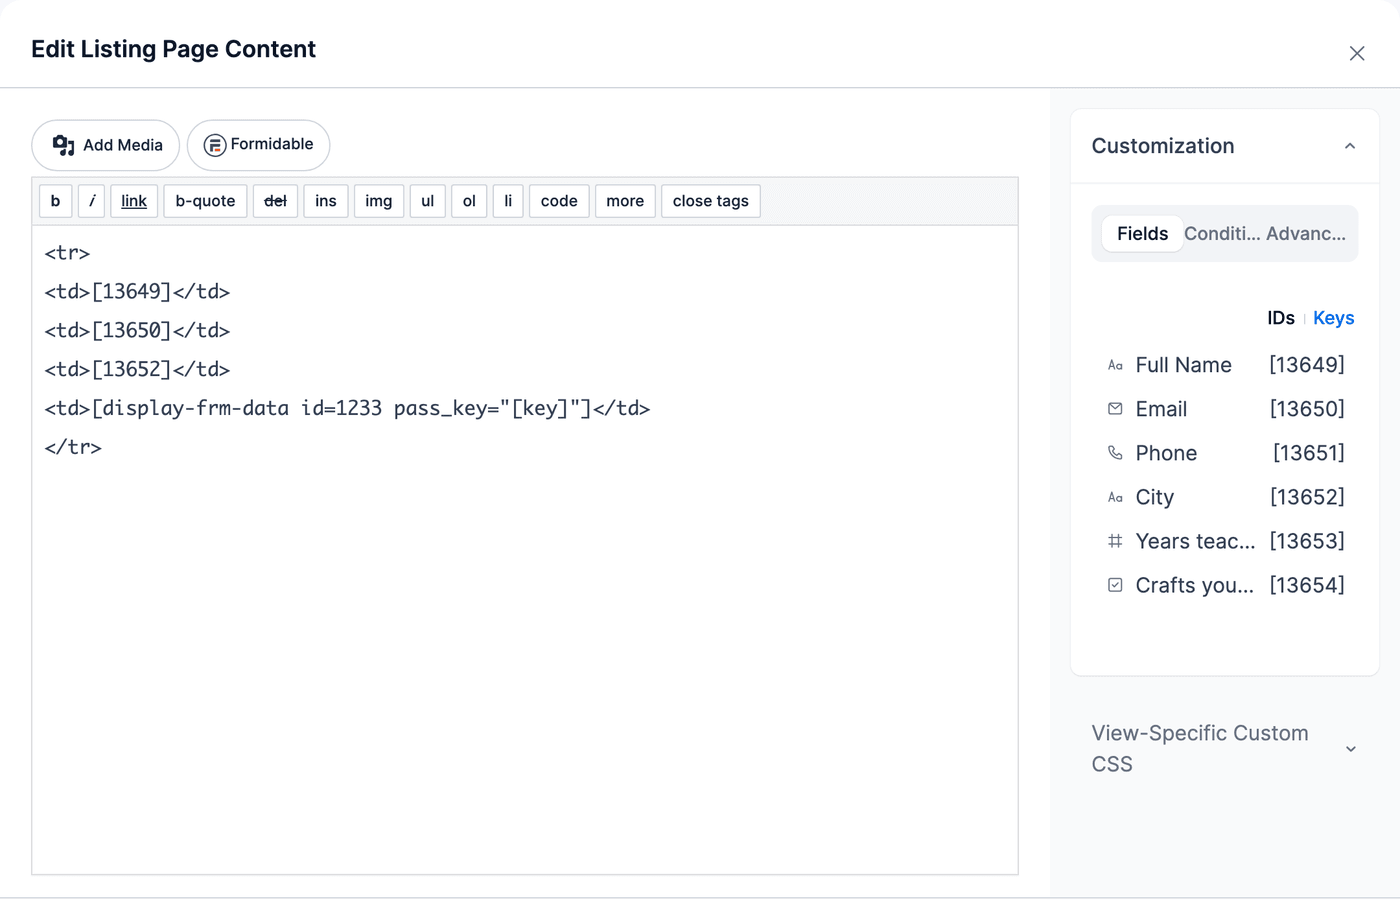Insert the Email field
The image size is (1400, 900).
coord(1225,409)
